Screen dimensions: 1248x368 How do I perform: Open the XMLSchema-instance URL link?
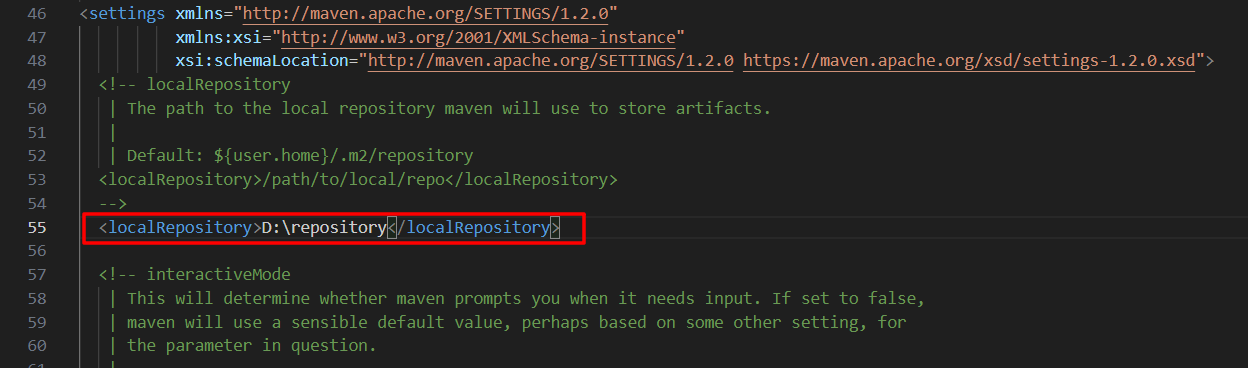(479, 38)
